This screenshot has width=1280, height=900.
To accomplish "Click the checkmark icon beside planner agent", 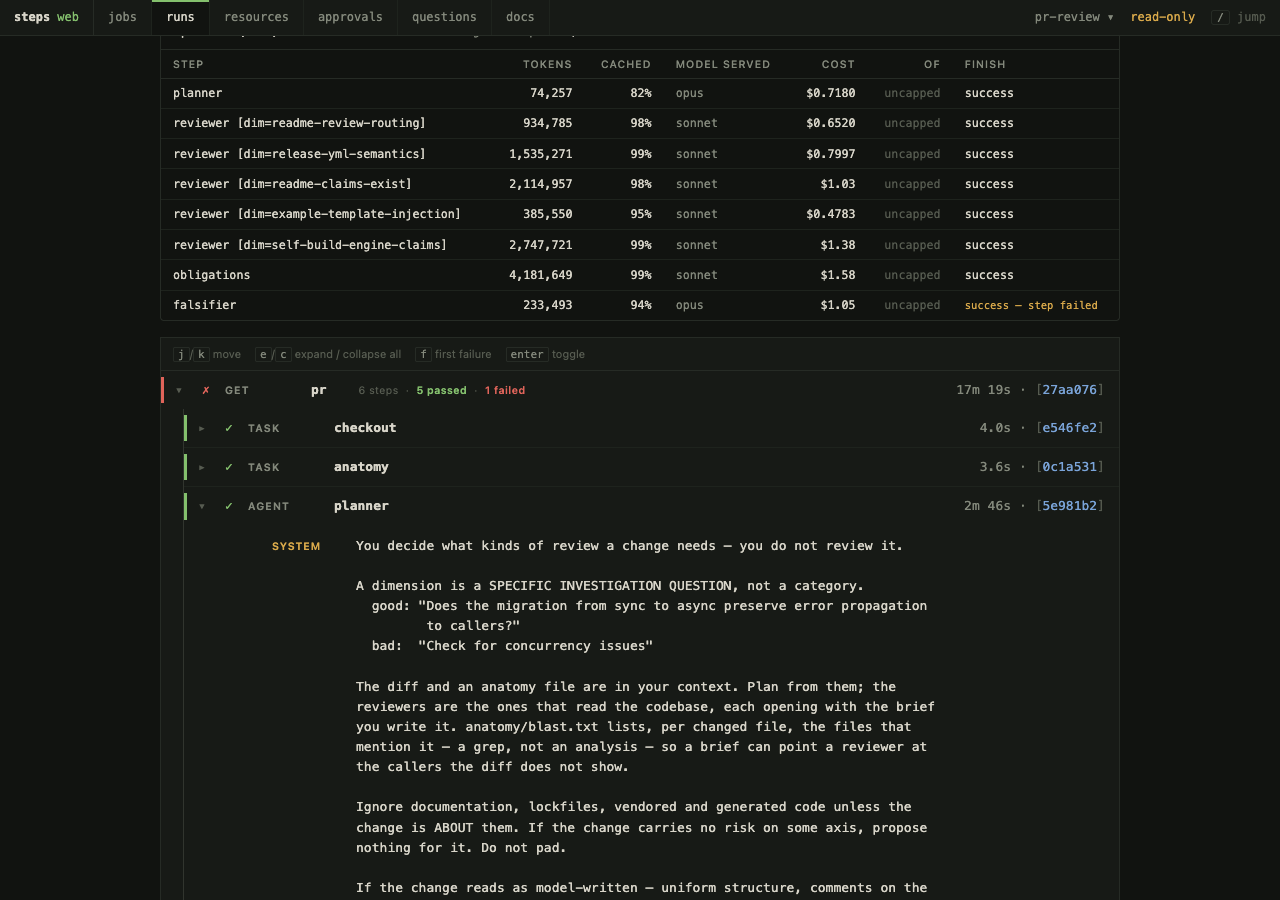I will 229,506.
